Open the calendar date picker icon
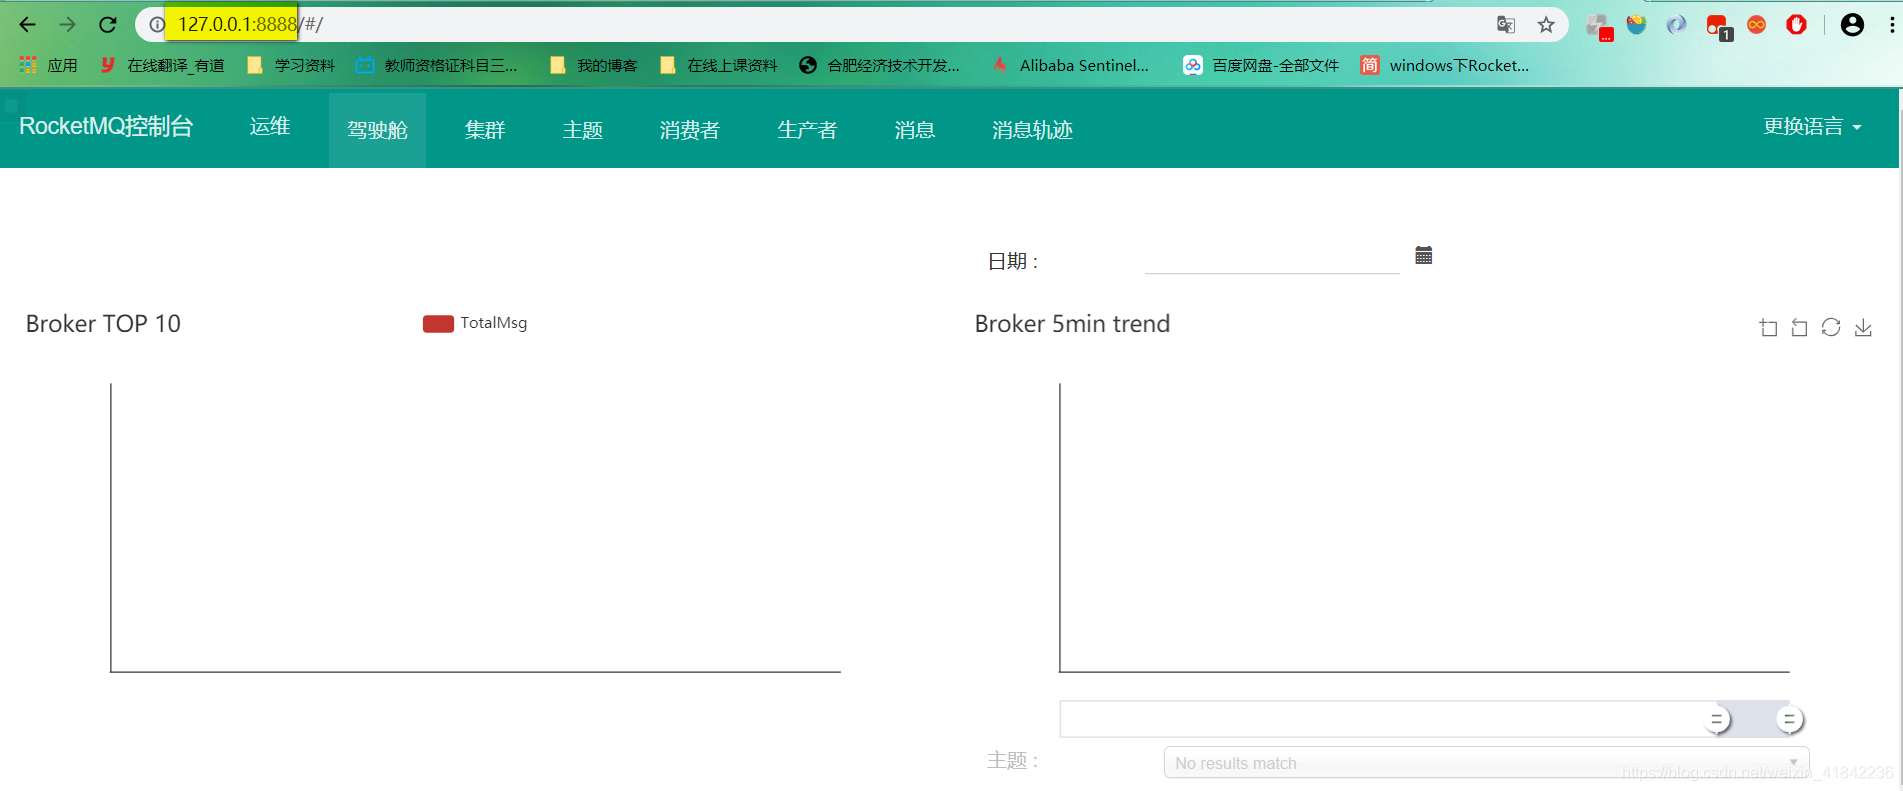The height and width of the screenshot is (791, 1903). coord(1424,255)
